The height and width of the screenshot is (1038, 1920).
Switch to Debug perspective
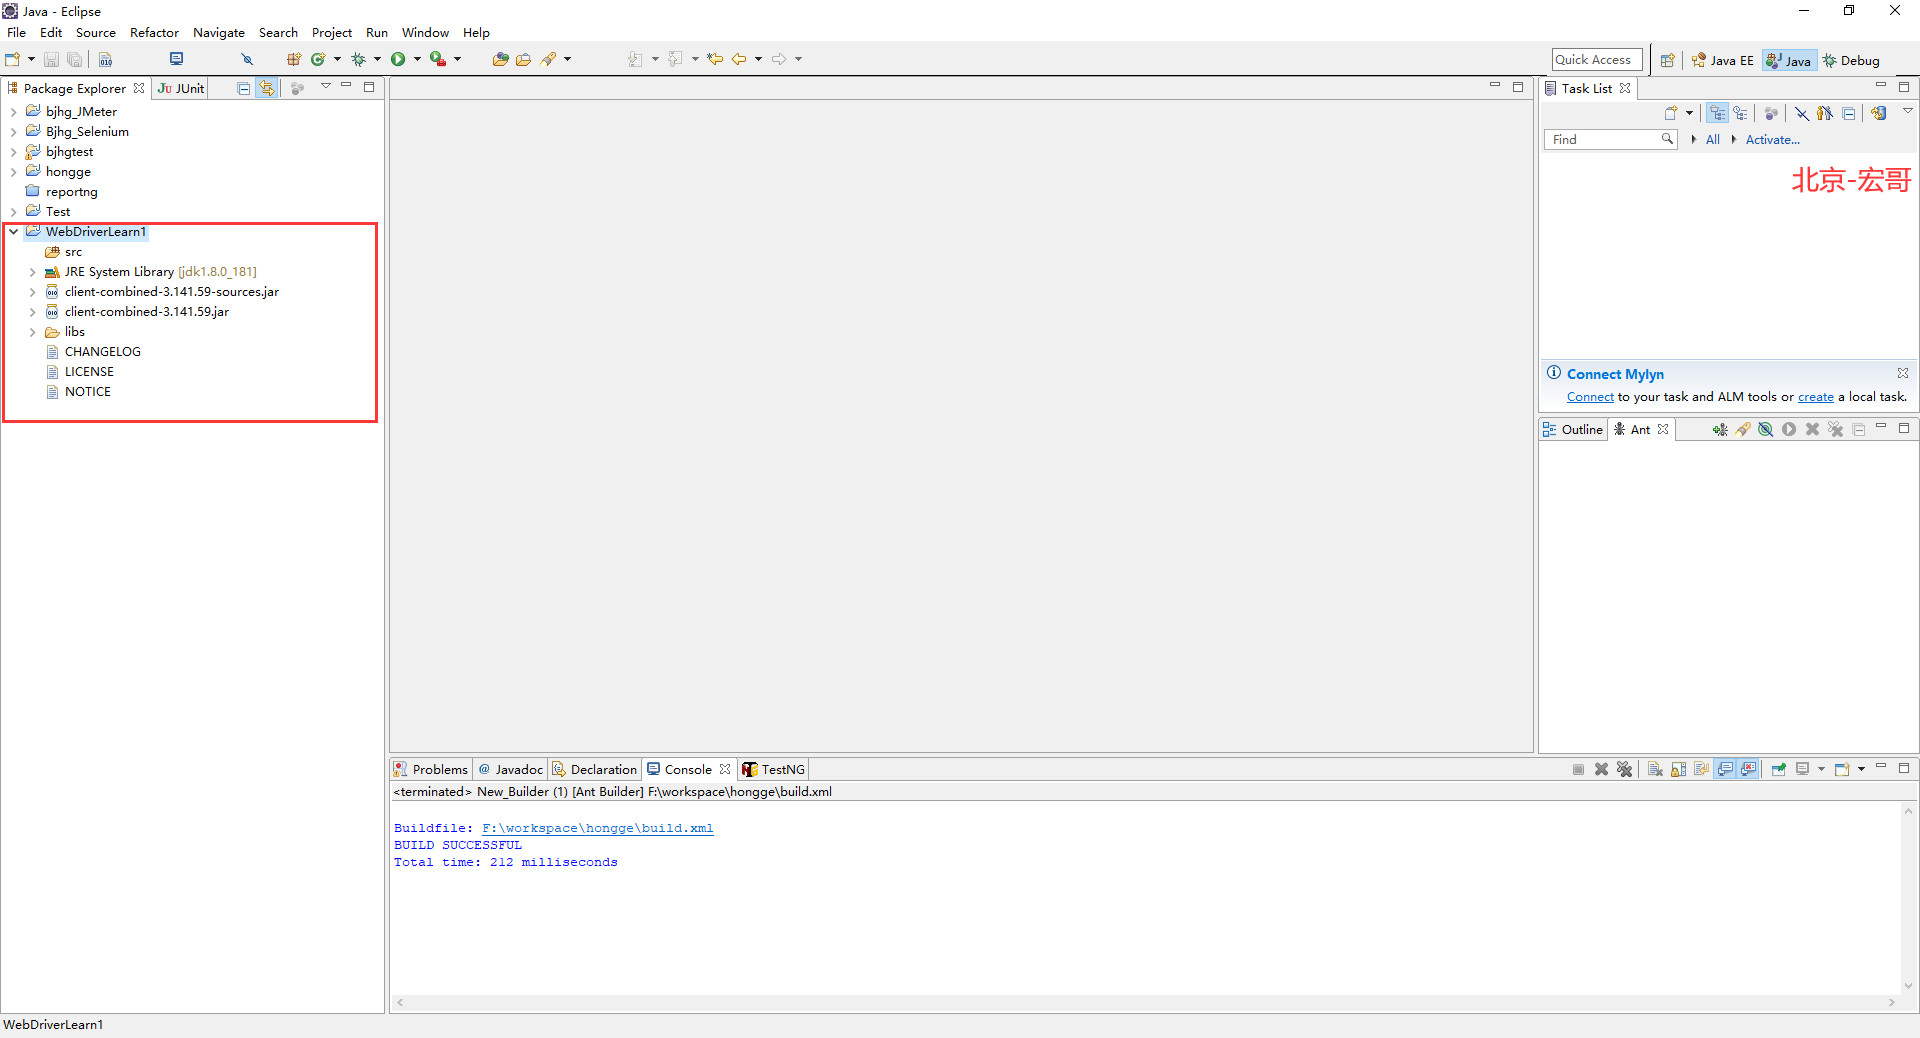[1851, 60]
